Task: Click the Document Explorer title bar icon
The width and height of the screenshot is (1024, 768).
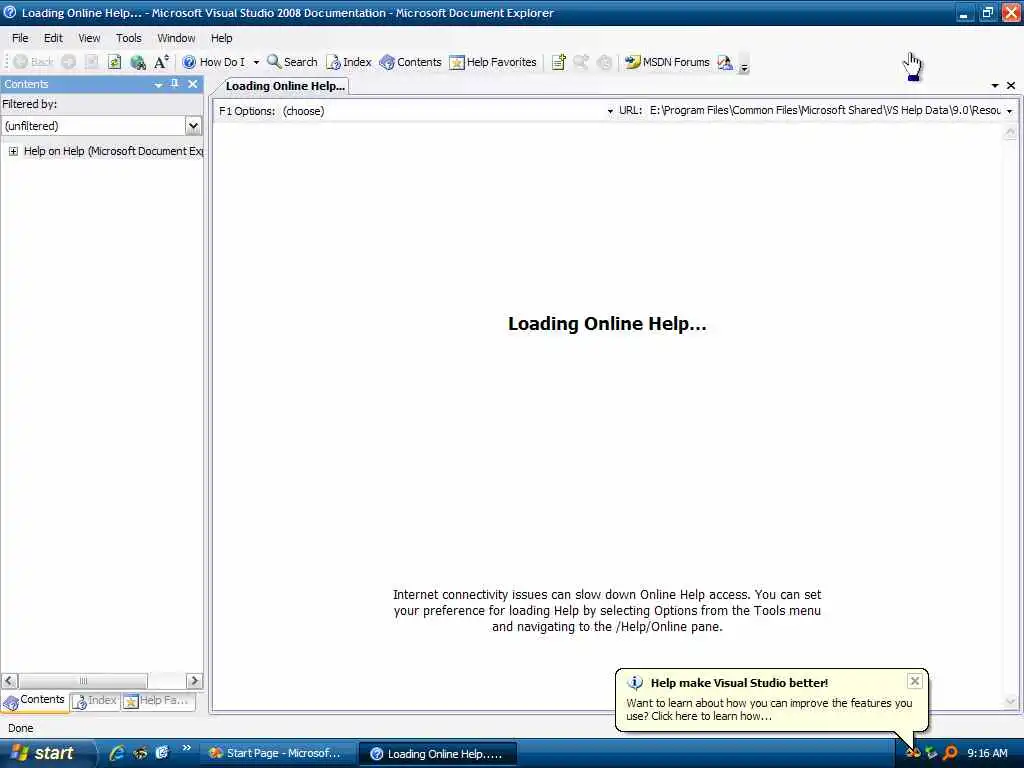Action: click(10, 12)
